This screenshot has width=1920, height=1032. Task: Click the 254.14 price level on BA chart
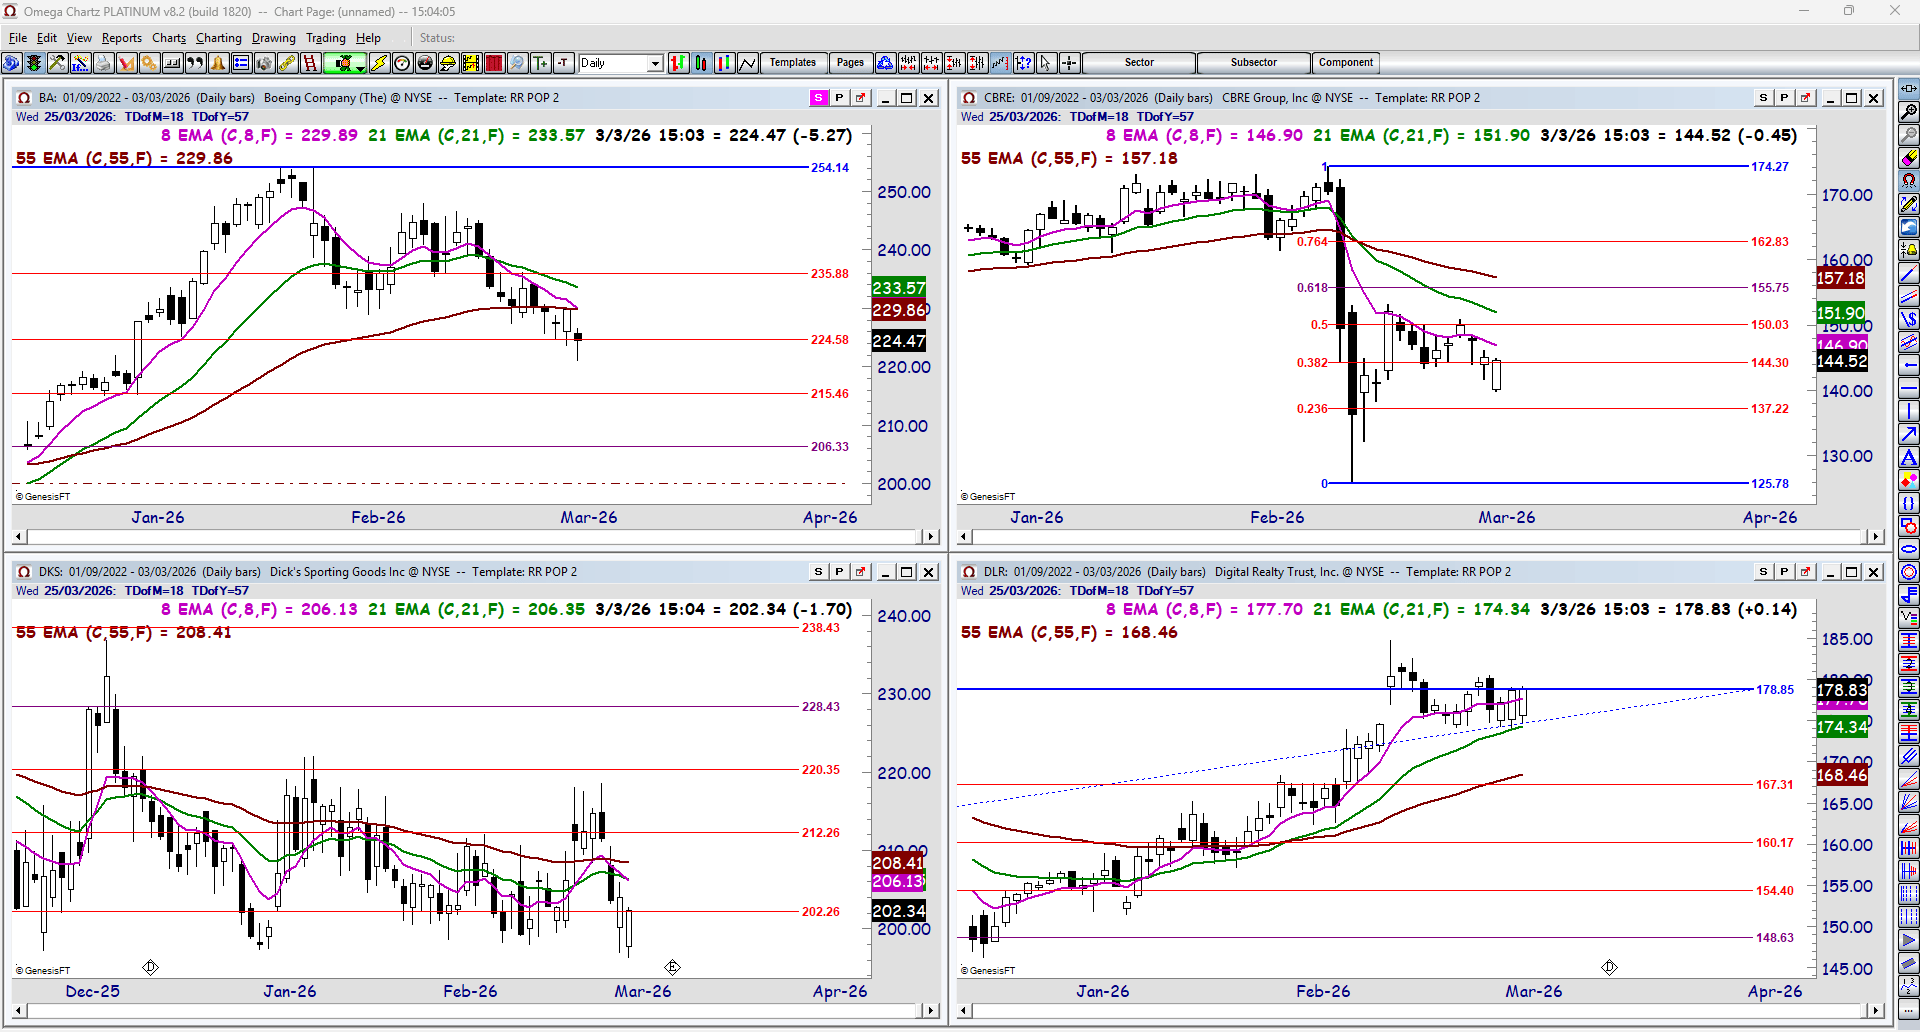(830, 168)
